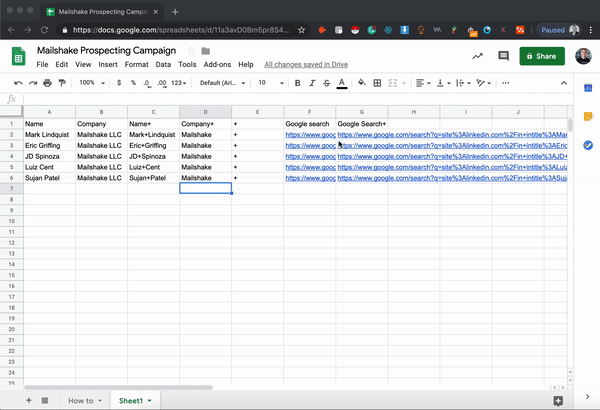Toggle bold formatting
The width and height of the screenshot is (600, 410).
297,83
